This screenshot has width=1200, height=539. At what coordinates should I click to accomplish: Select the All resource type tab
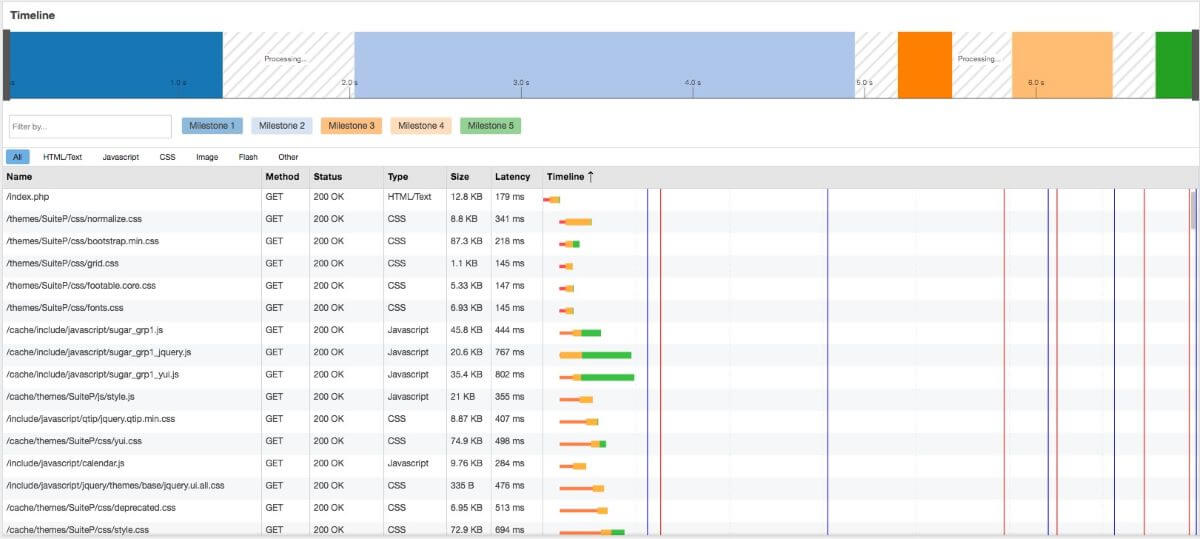point(18,157)
